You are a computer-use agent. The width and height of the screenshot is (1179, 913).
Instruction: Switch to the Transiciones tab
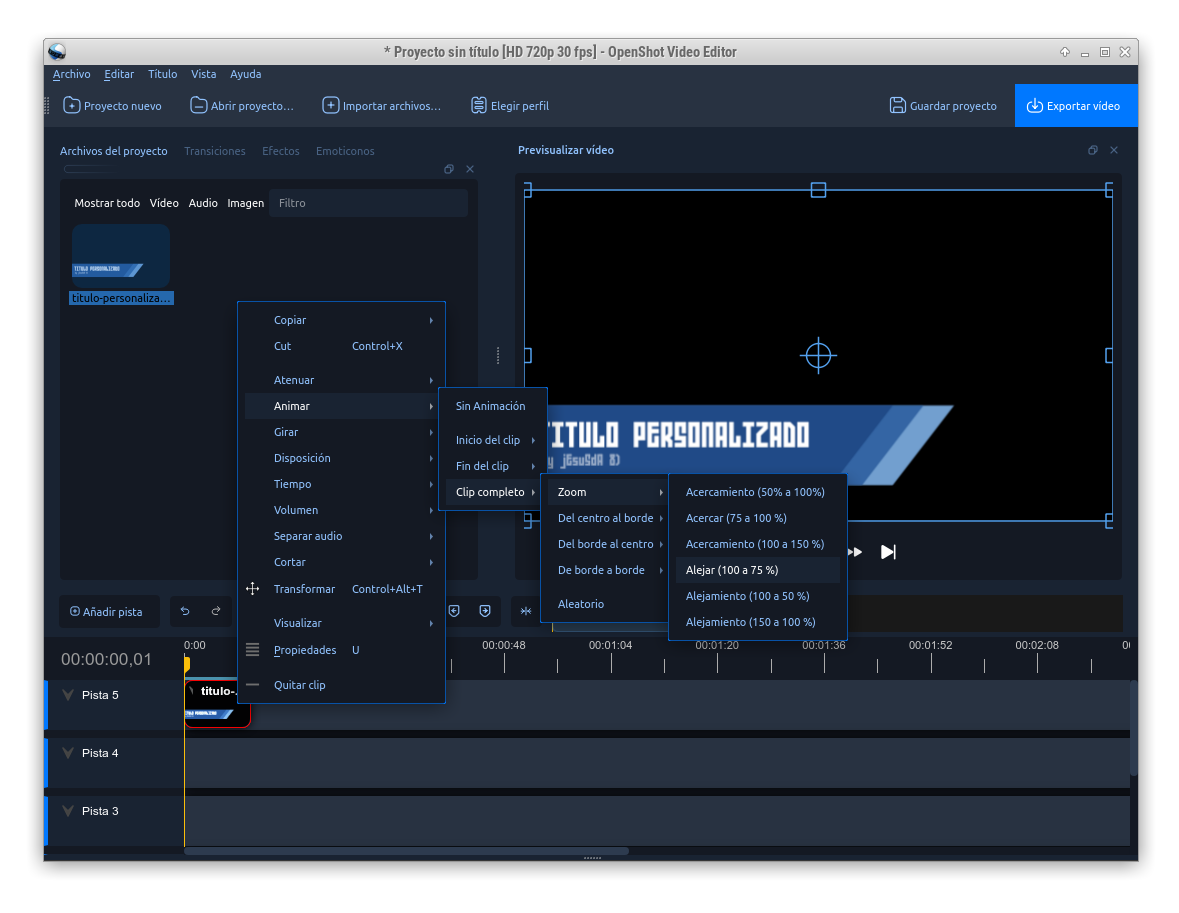coord(214,151)
